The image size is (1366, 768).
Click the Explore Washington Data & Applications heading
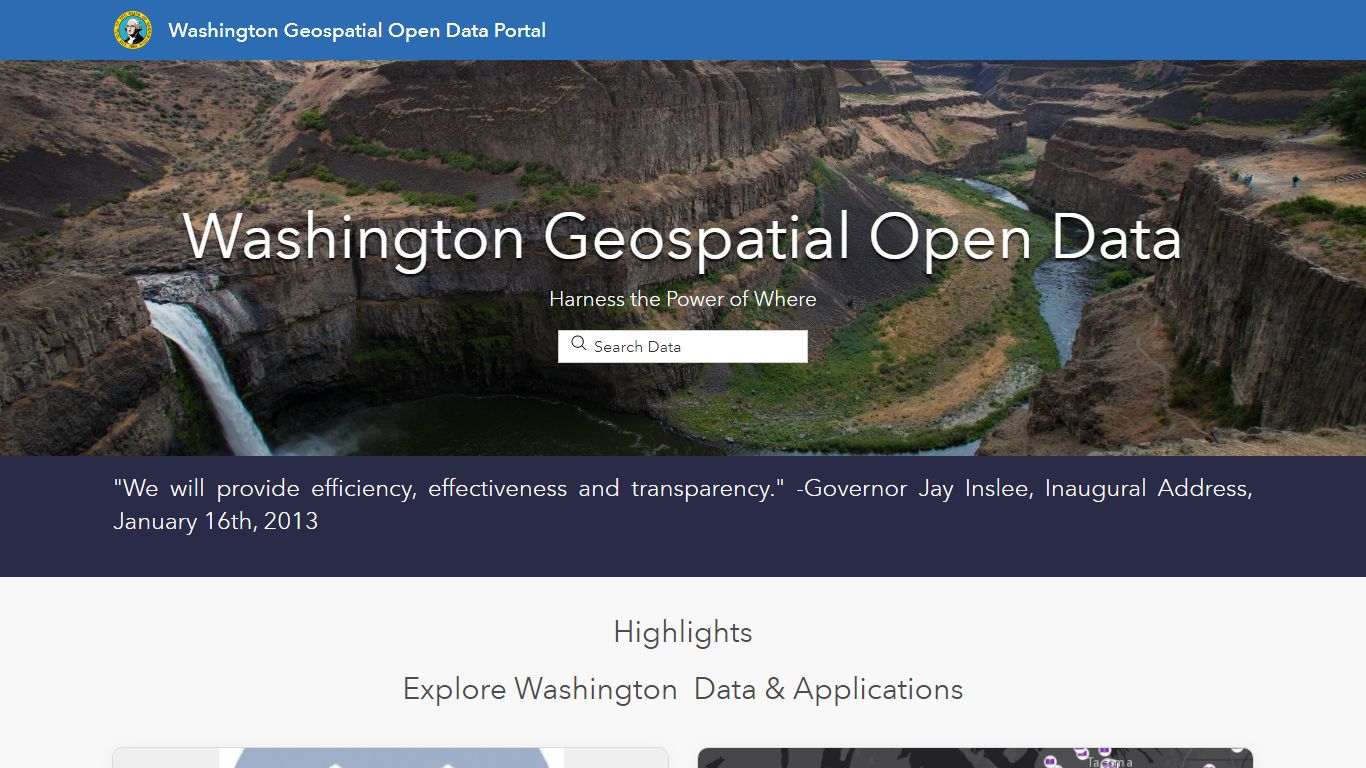click(x=683, y=689)
